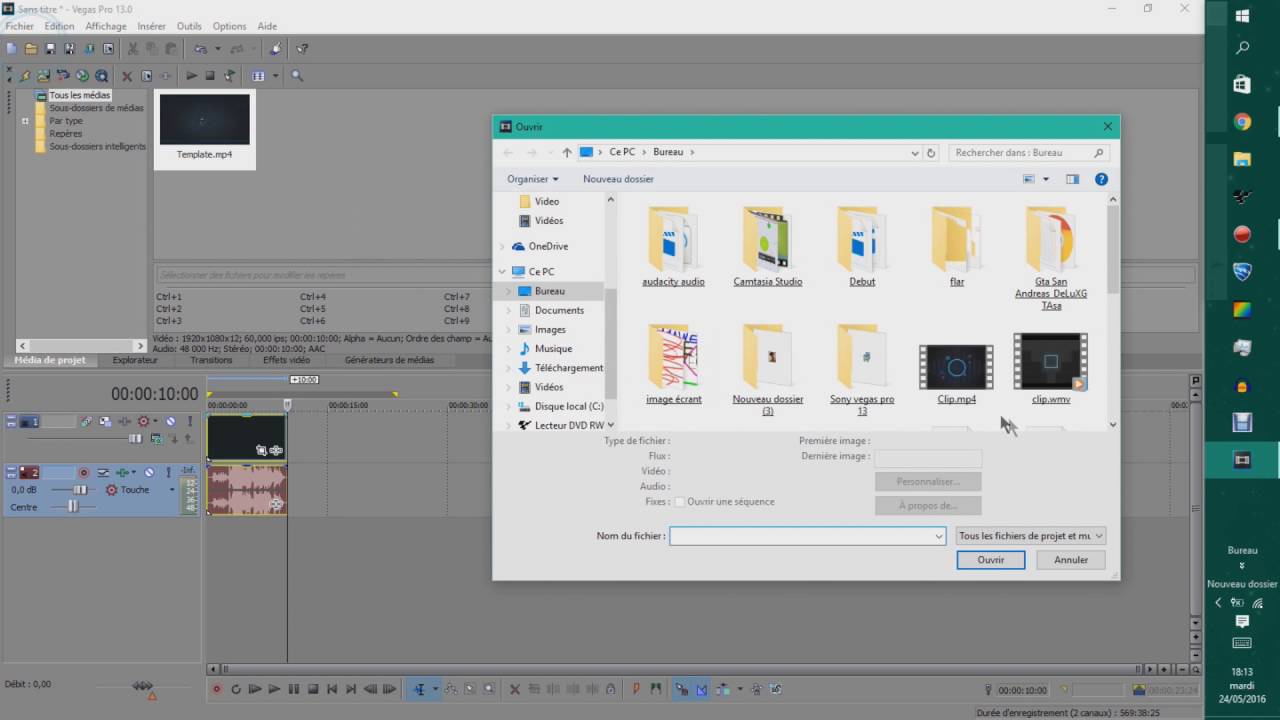
Task: Click the video track 1 FX icon
Action: click(x=126, y=421)
